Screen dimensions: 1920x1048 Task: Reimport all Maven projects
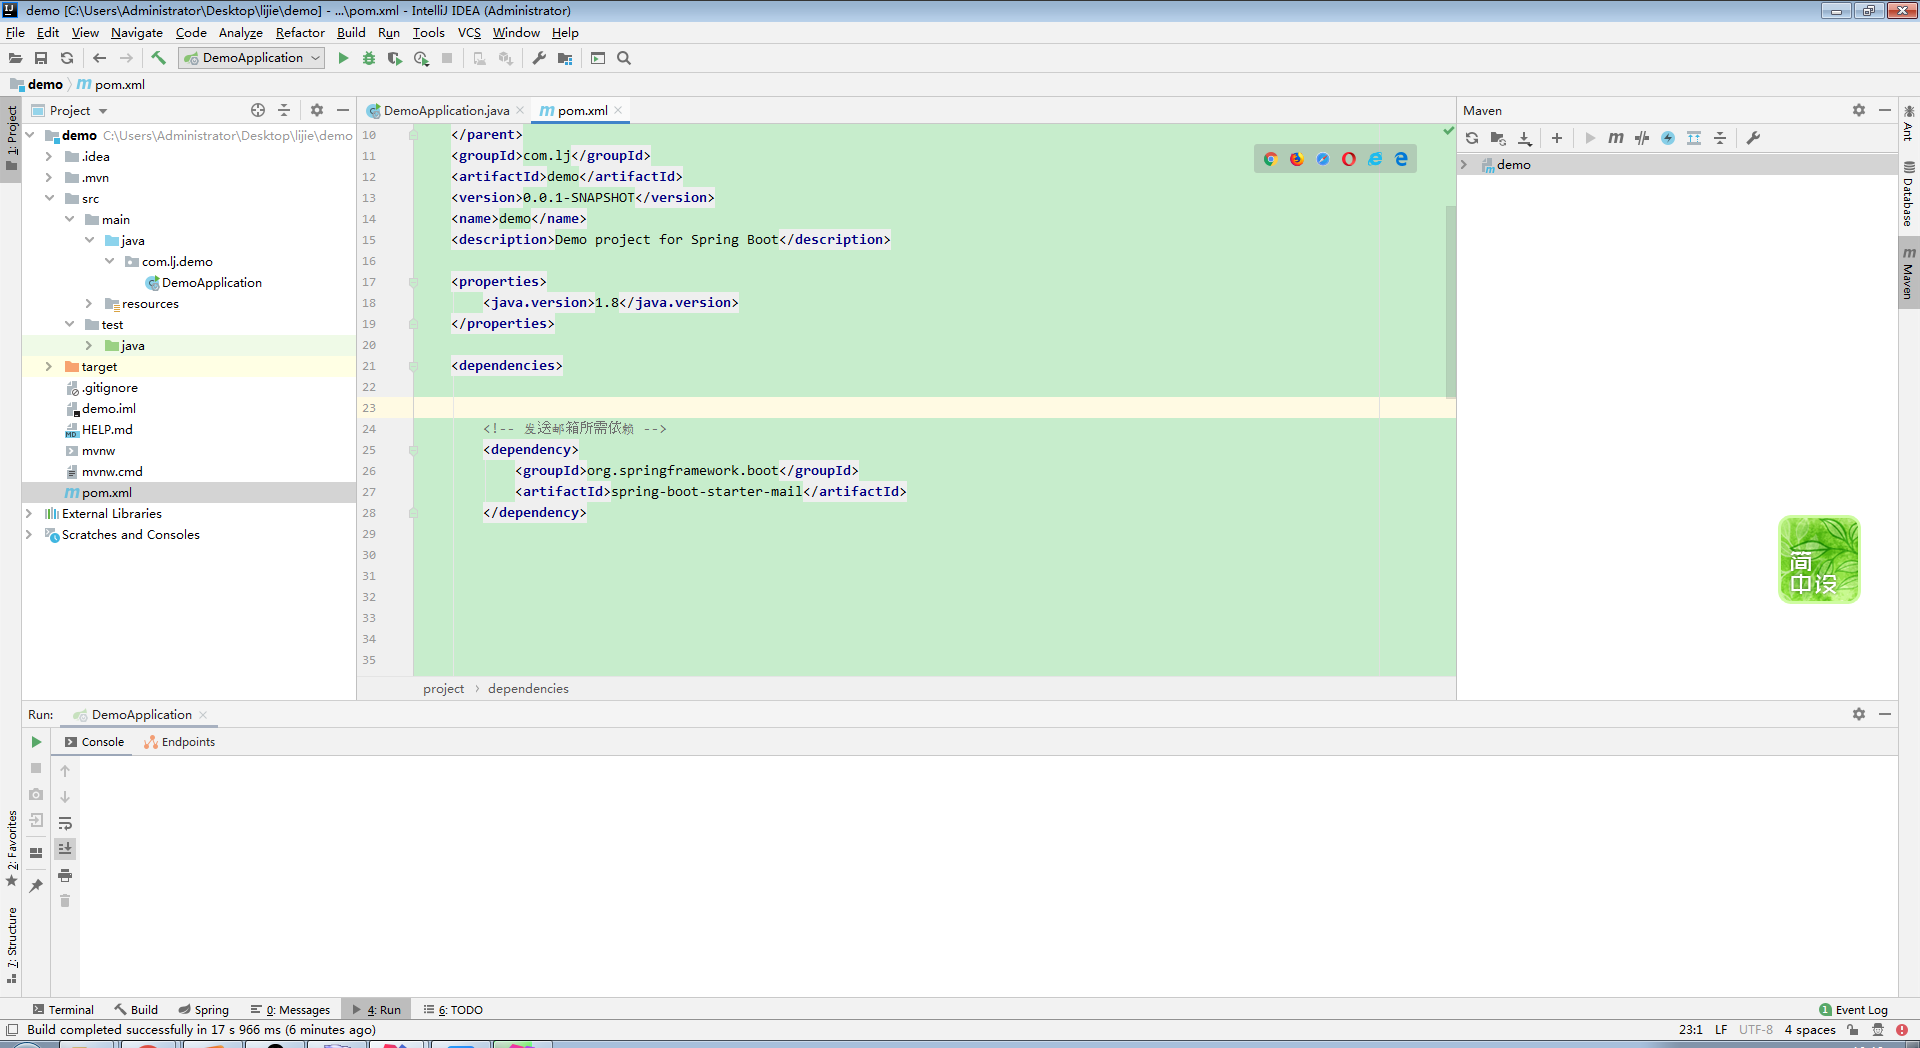pos(1472,138)
